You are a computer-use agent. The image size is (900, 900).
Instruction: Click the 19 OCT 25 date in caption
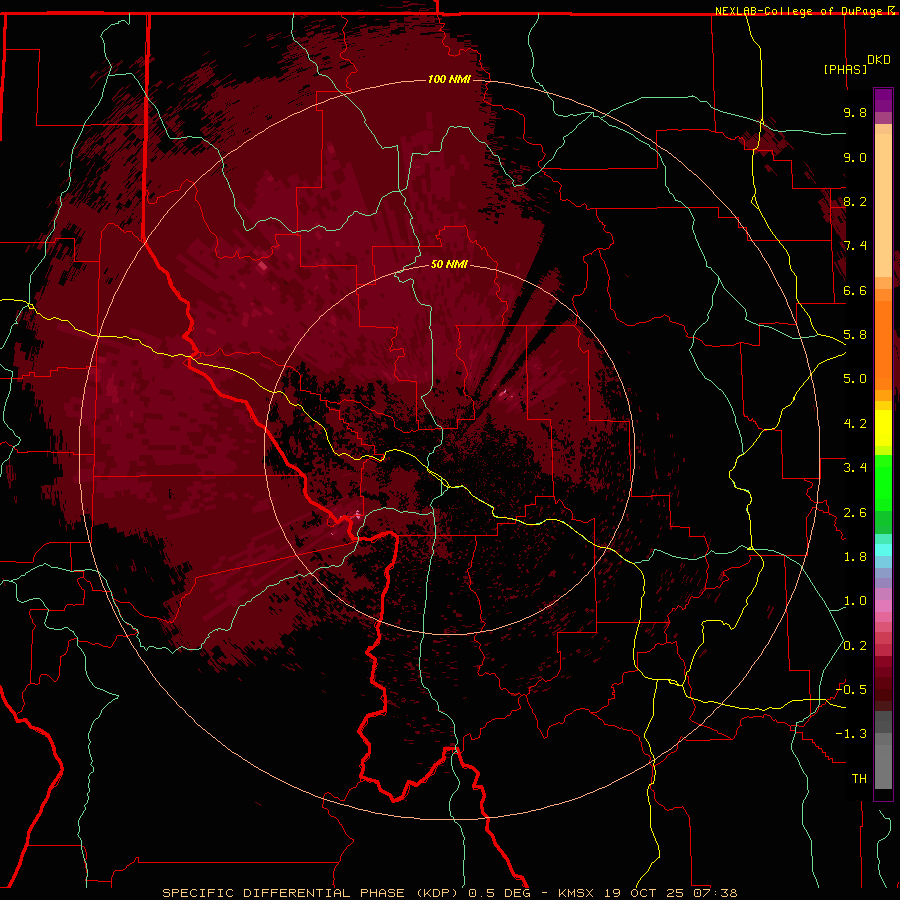(x=643, y=893)
